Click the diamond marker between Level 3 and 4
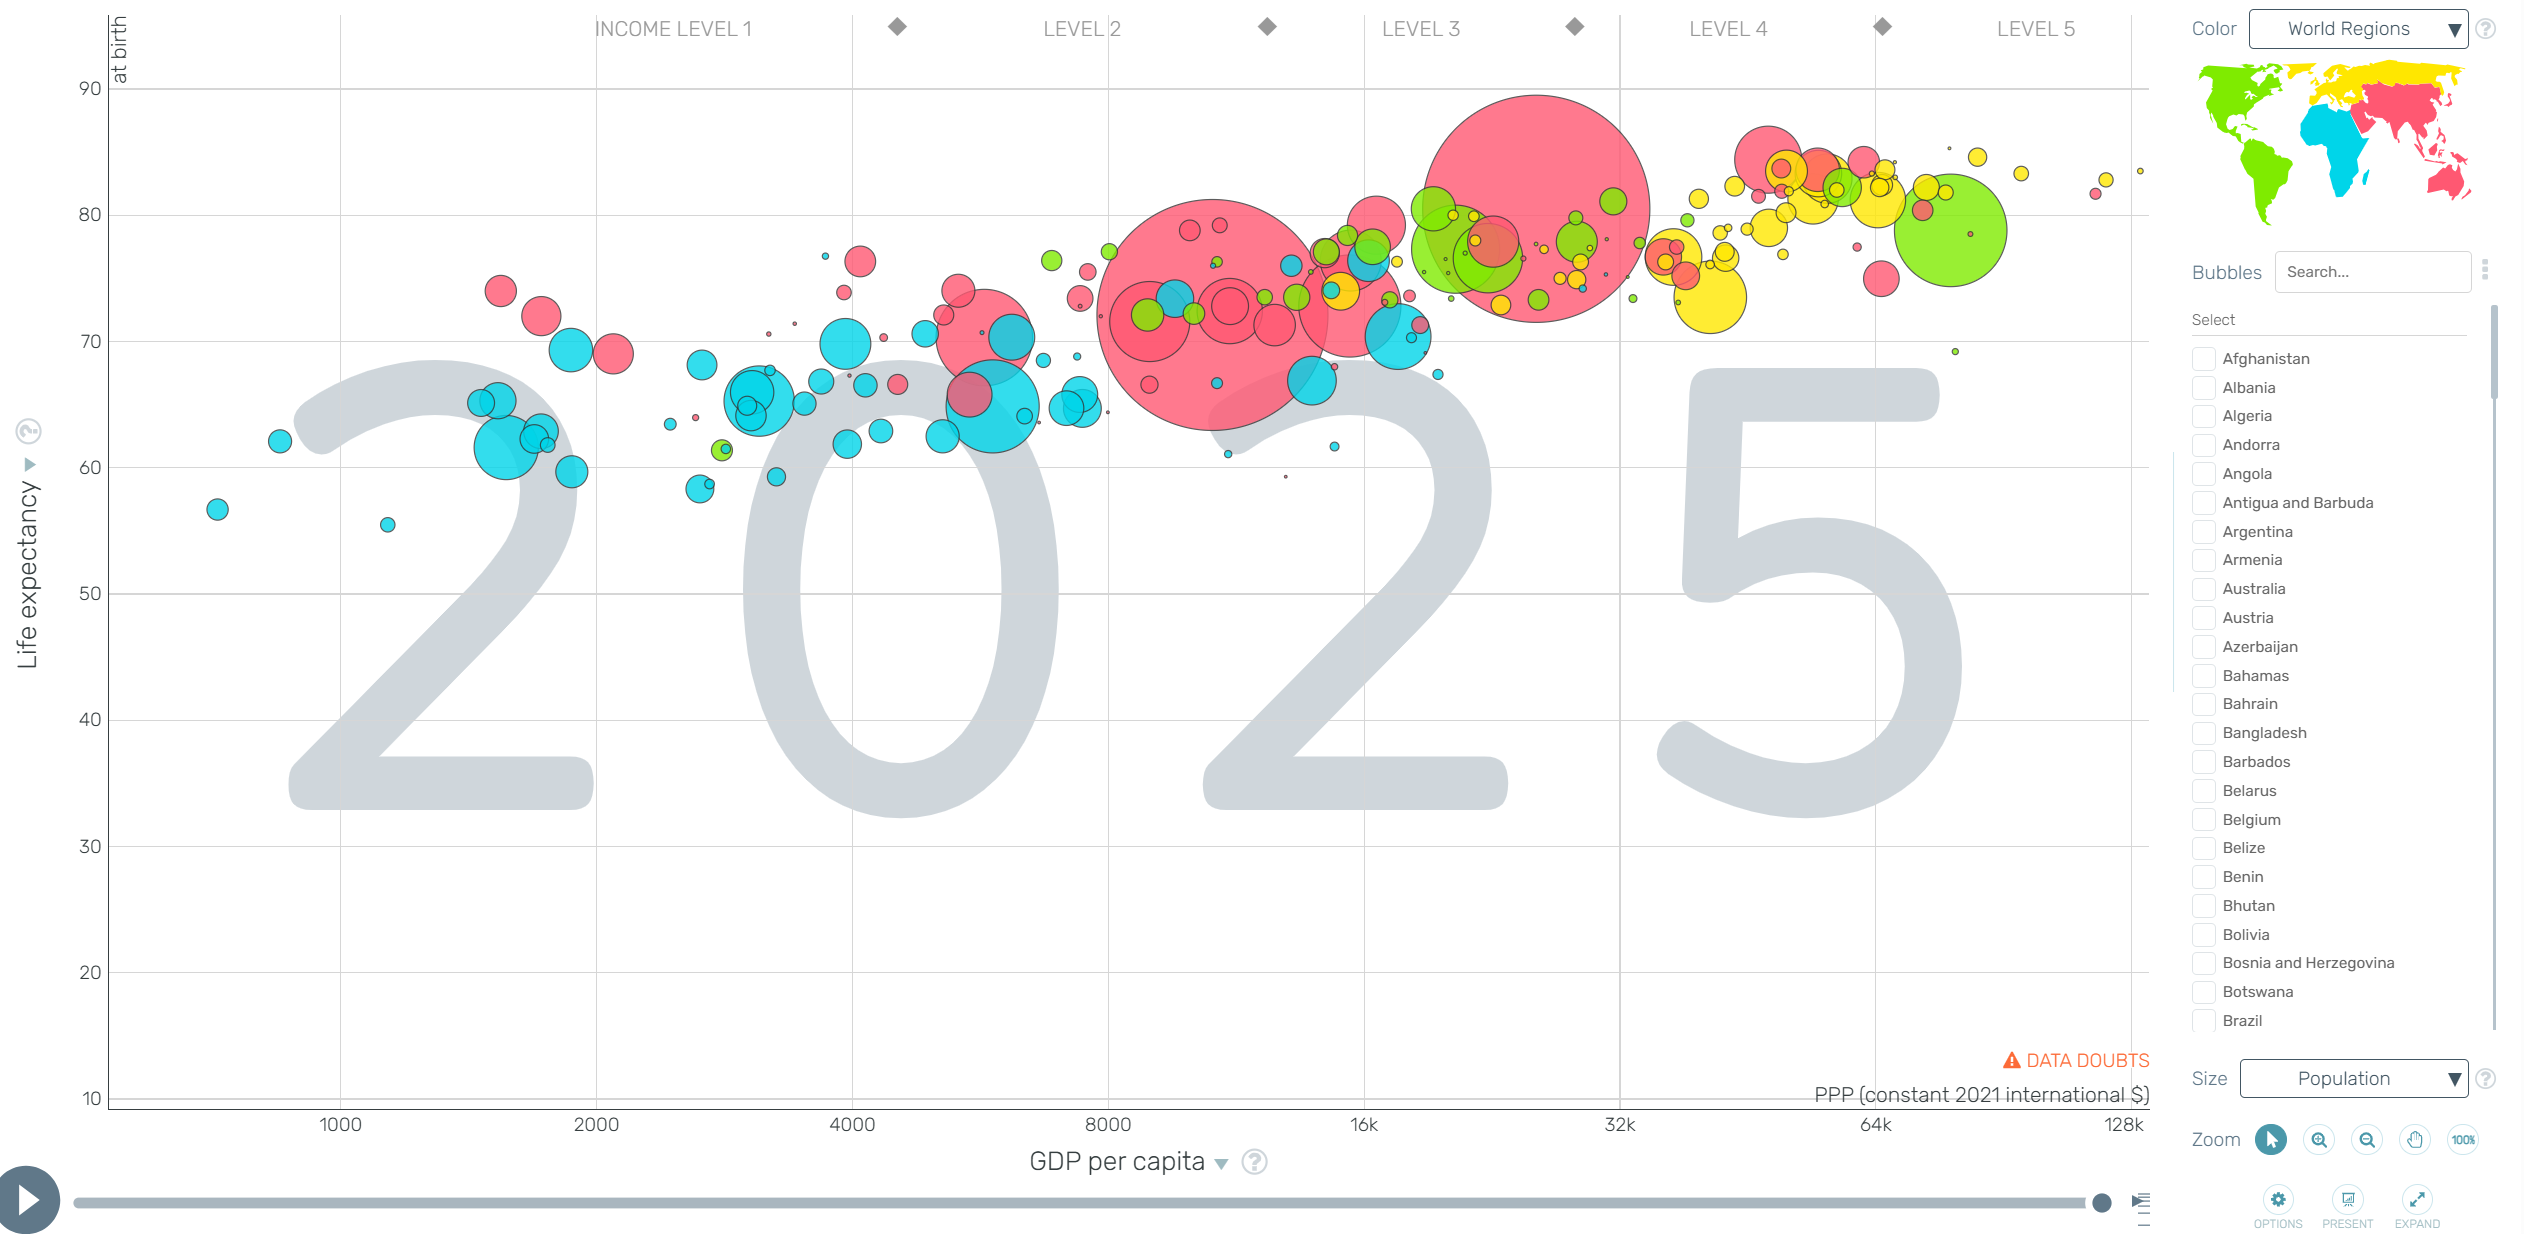This screenshot has height=1234, width=2524. click(1575, 27)
